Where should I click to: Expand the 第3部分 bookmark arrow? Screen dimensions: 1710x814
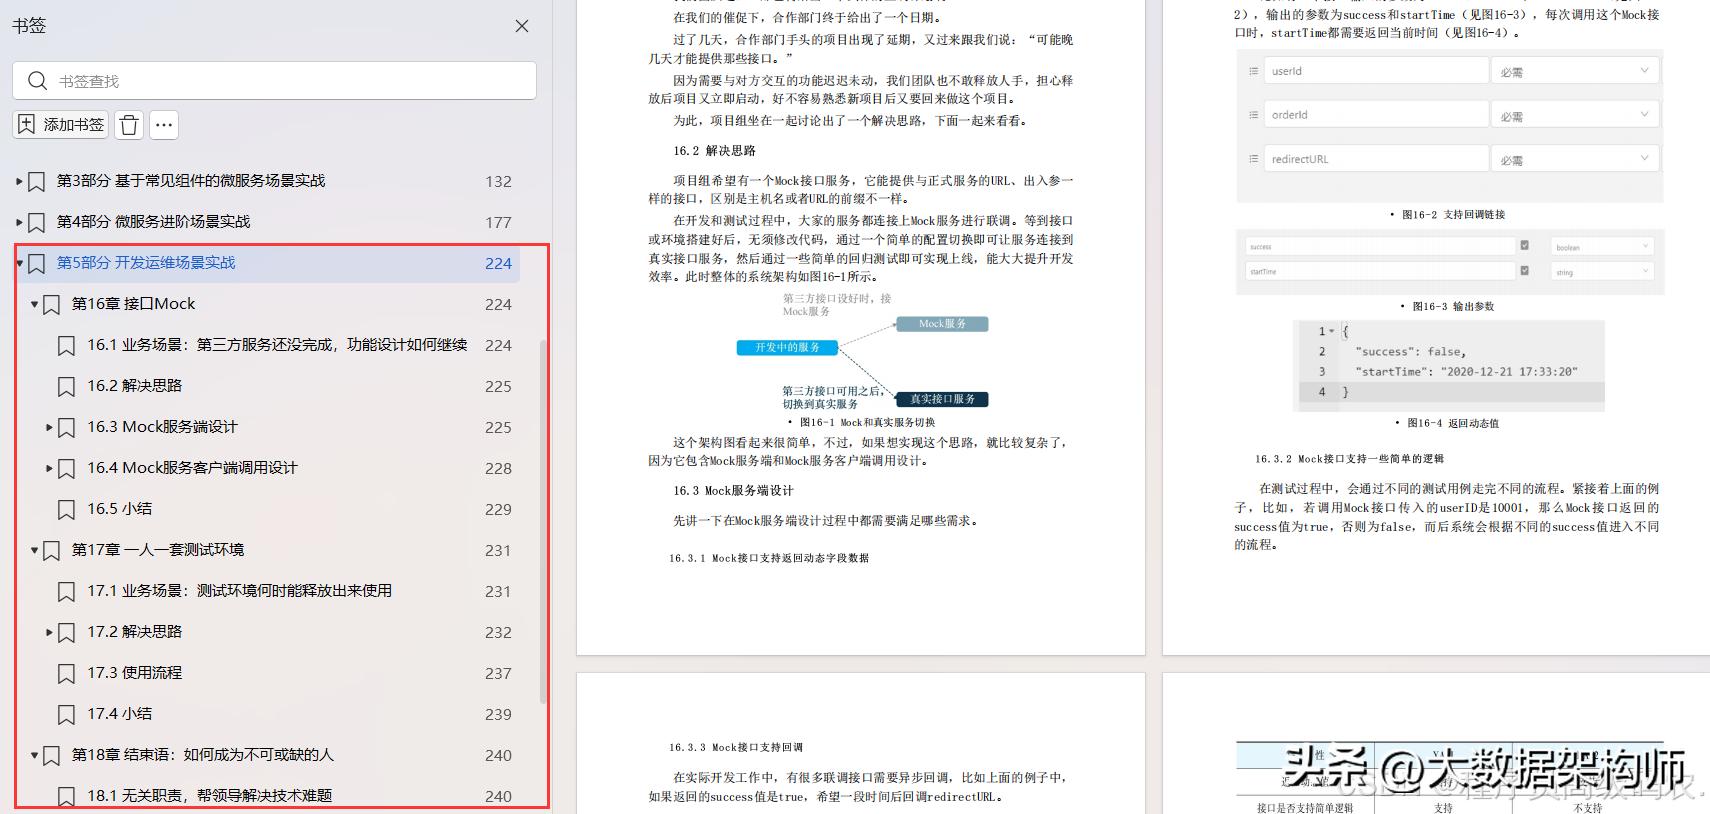click(19, 181)
